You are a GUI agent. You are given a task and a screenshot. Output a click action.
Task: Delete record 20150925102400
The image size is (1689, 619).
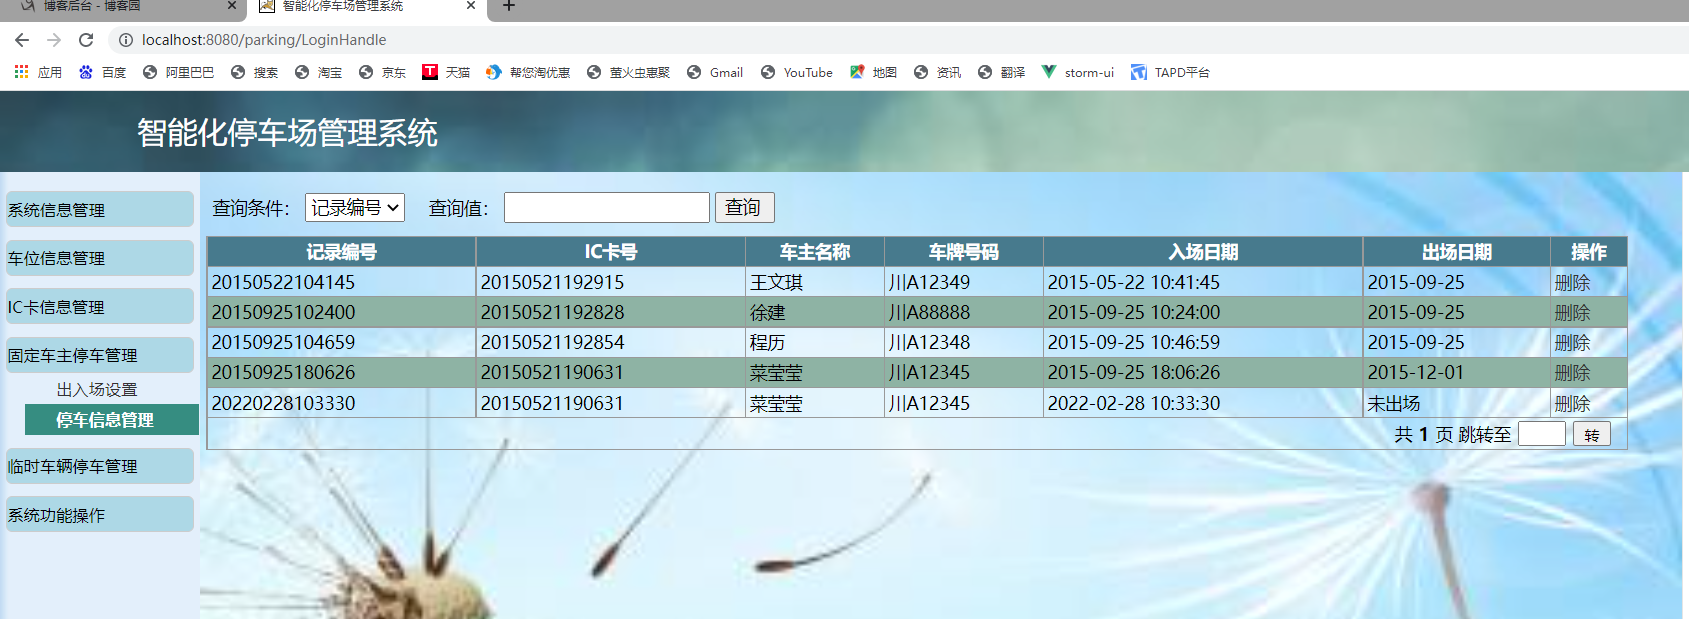point(1572,313)
